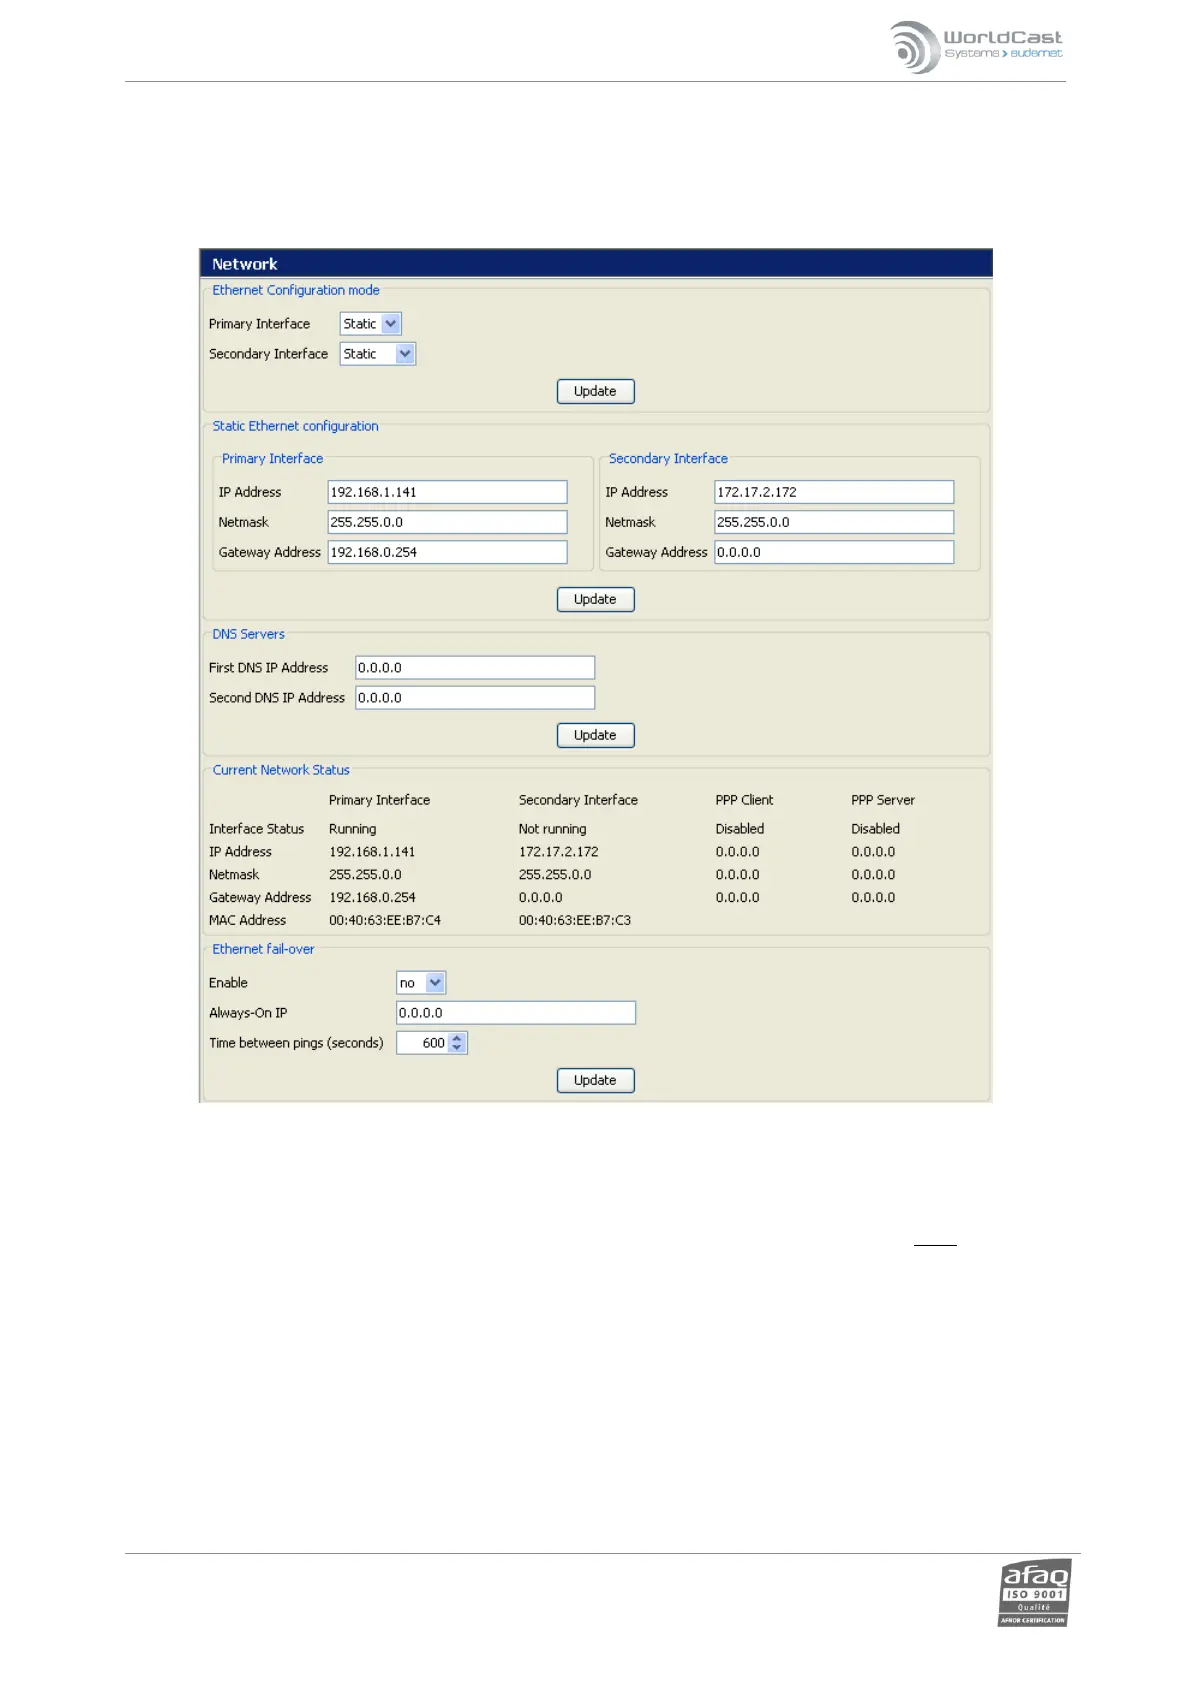Decrease the Time between pings value
The width and height of the screenshot is (1191, 1684).
tap(457, 1048)
